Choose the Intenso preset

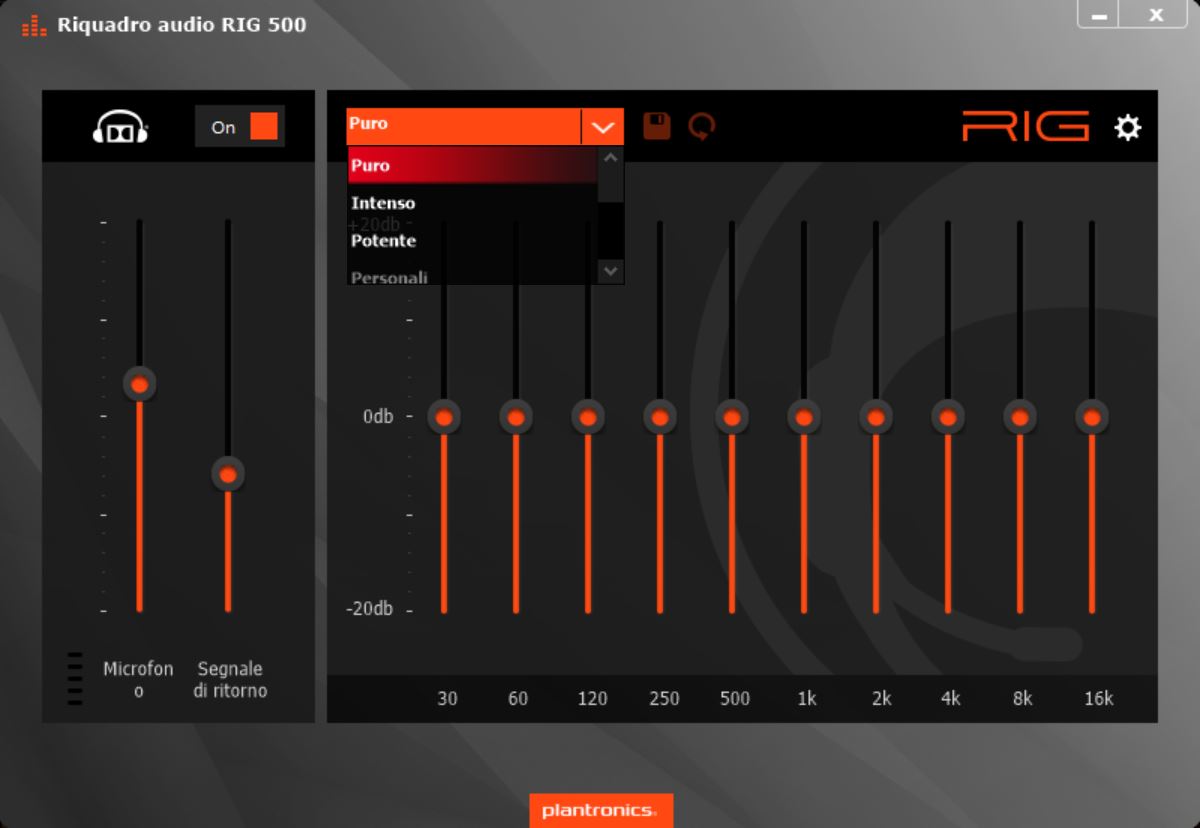(472, 203)
